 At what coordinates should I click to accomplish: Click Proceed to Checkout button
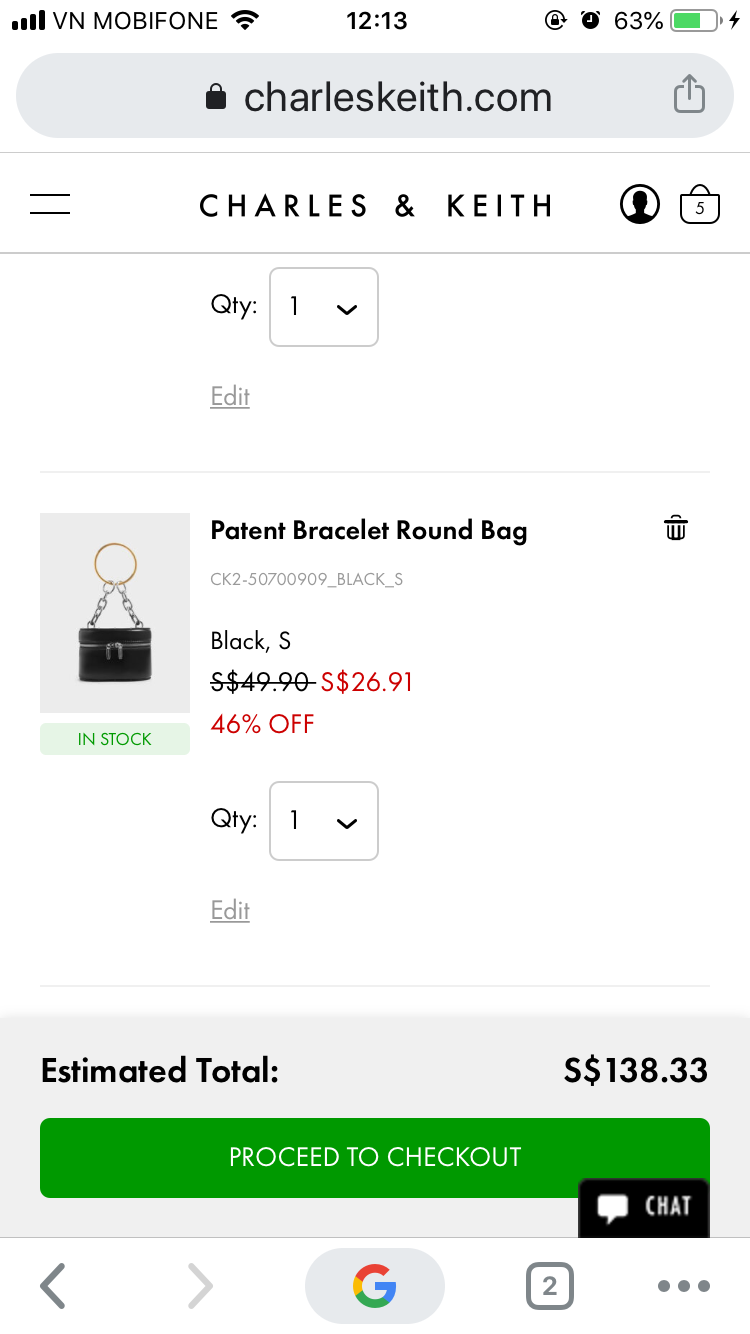pyautogui.click(x=374, y=1157)
